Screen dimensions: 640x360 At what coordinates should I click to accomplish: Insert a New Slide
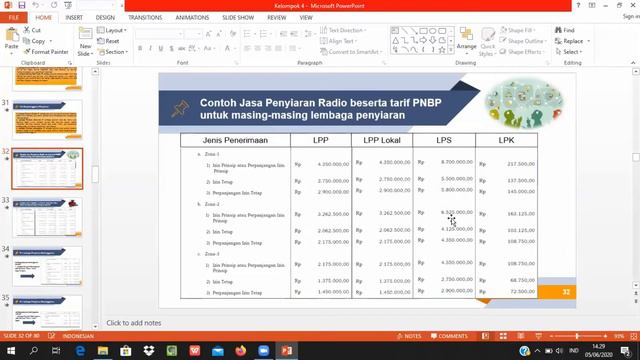85,42
